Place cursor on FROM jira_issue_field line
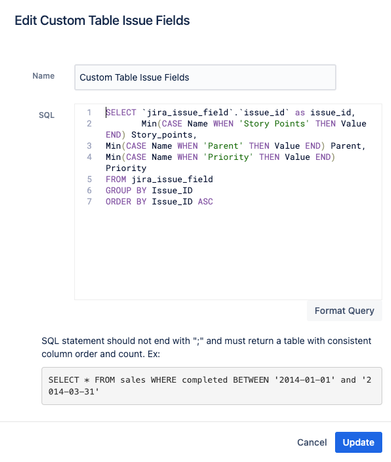The height and width of the screenshot is (462, 391). 159,179
